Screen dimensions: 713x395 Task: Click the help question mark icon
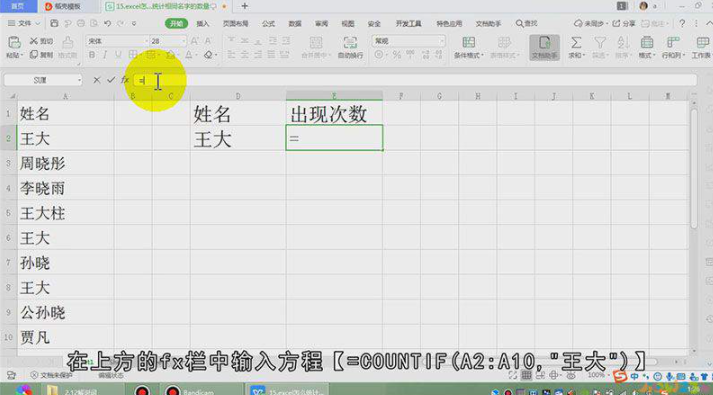coord(682,23)
